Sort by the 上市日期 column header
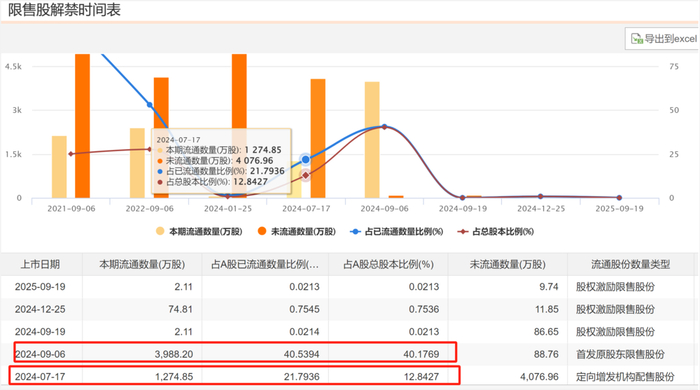This screenshot has height=390, width=700. click(x=40, y=265)
